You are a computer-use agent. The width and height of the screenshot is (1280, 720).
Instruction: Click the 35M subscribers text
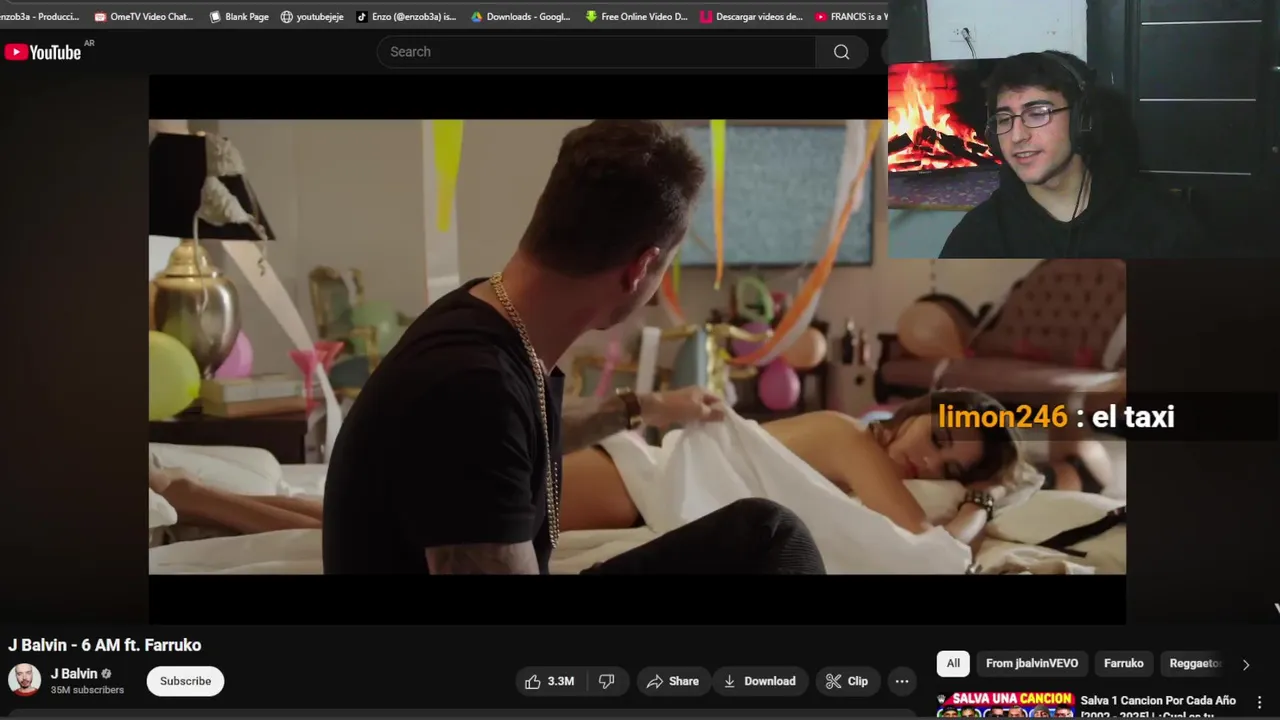coord(87,690)
